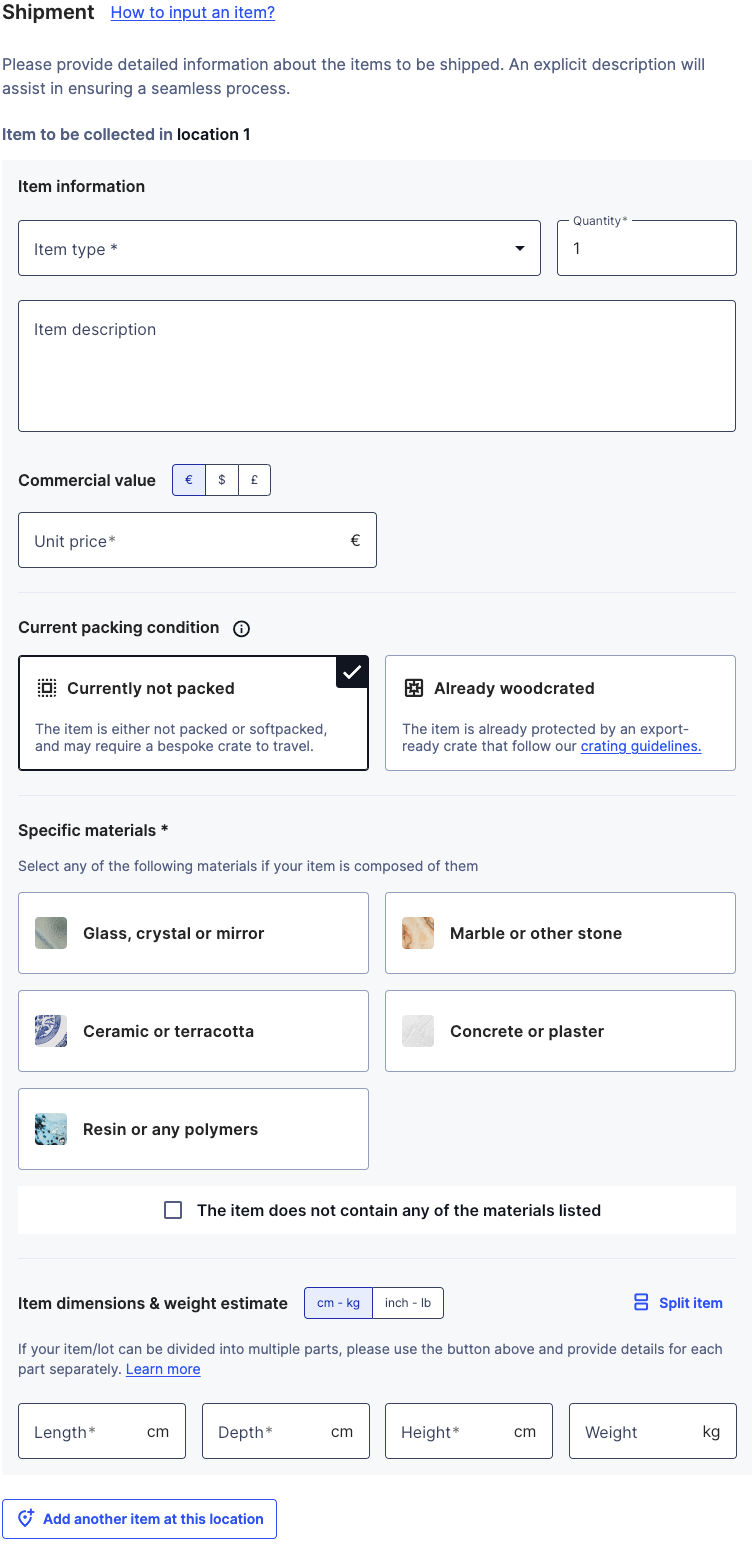Choose the Already woodcrated packing option

pos(560,713)
